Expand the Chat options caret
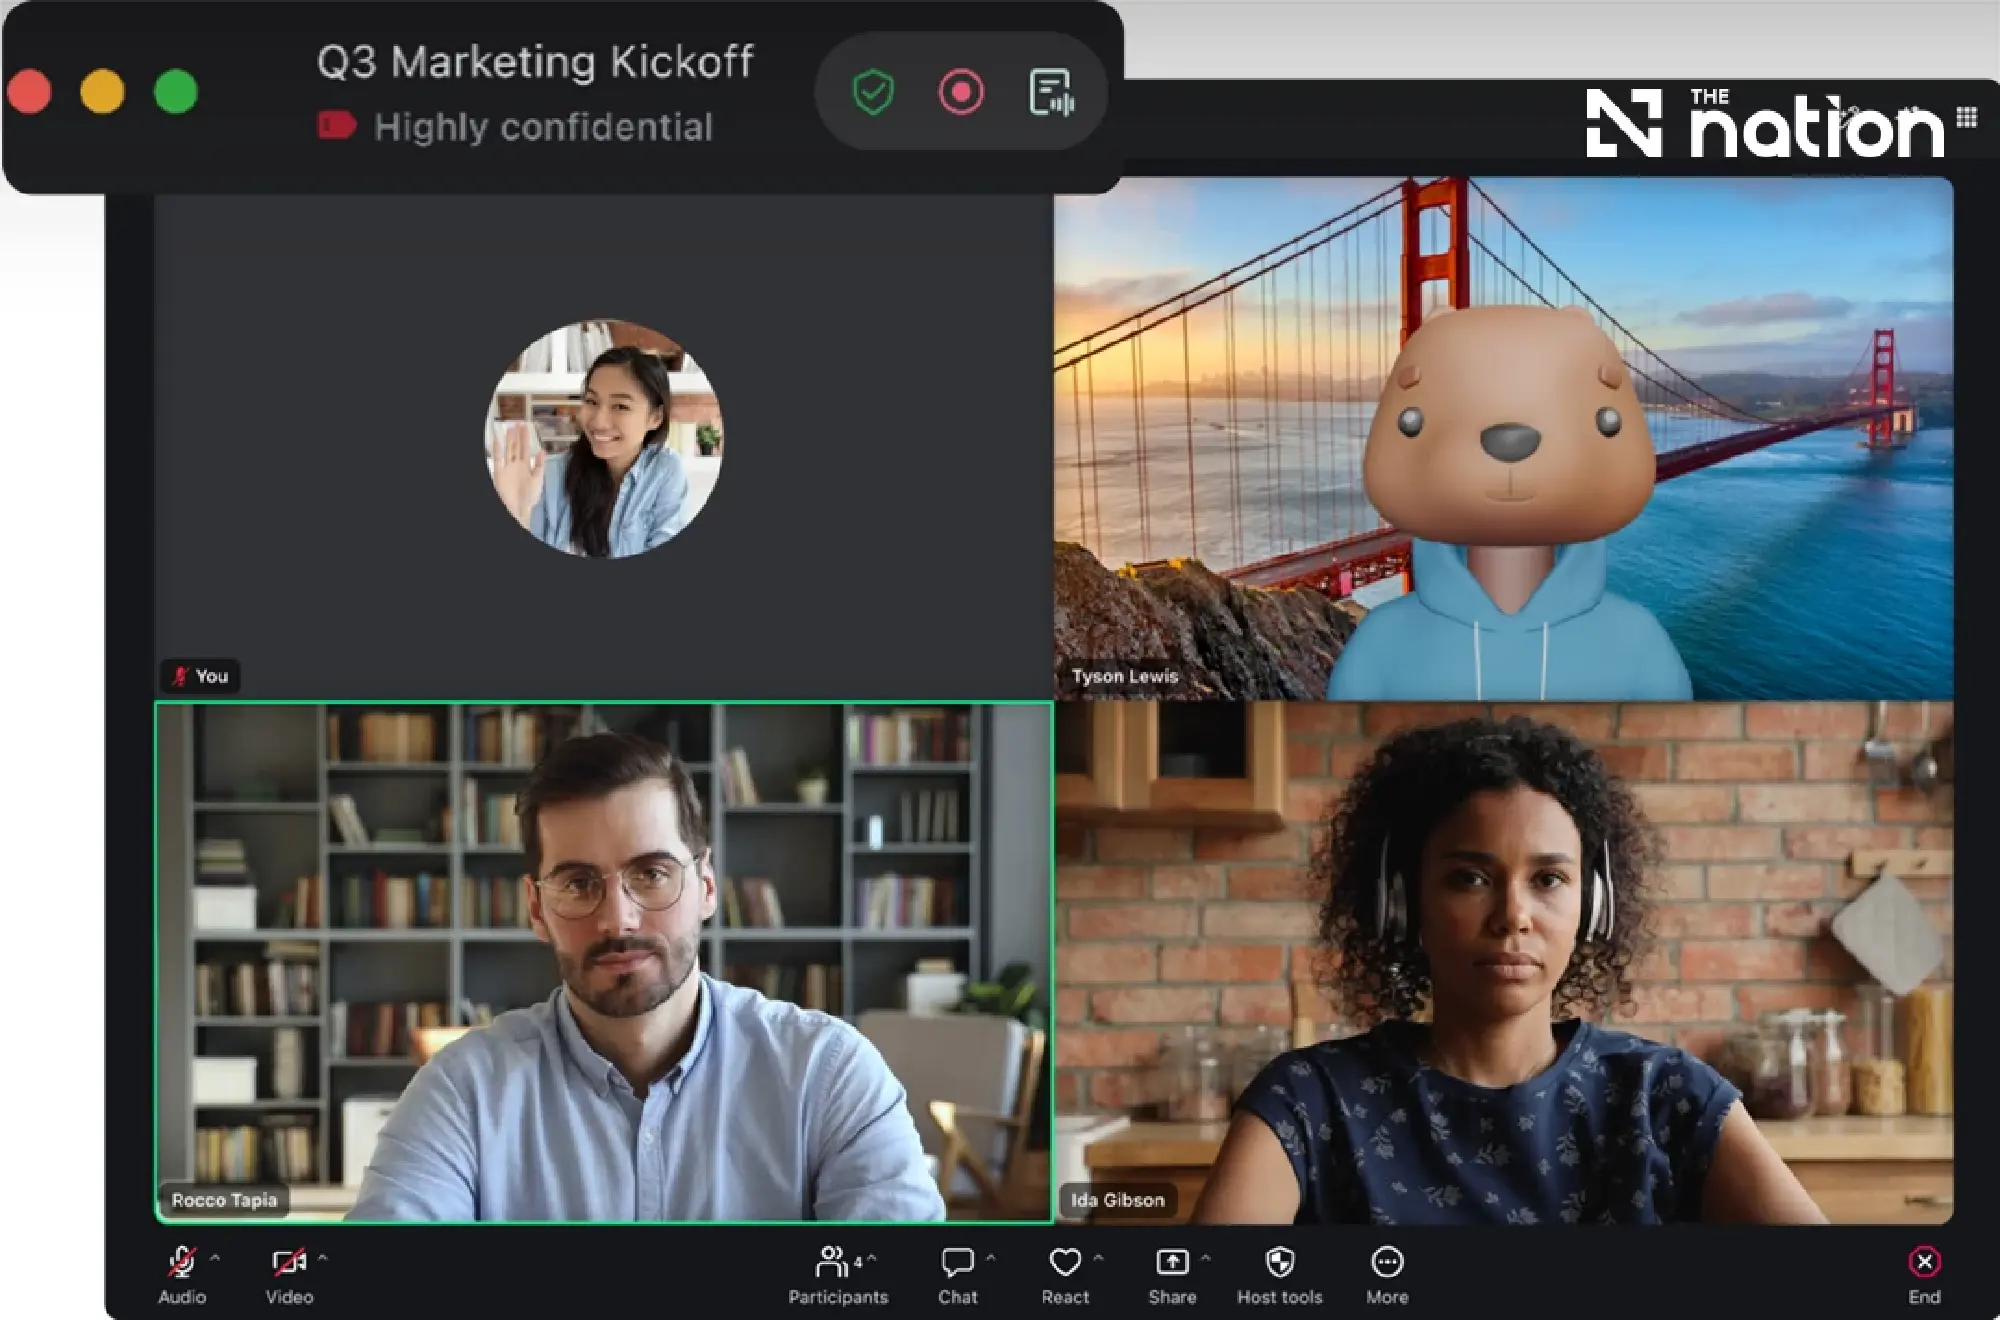Image resolution: width=2000 pixels, height=1320 pixels. click(991, 1258)
